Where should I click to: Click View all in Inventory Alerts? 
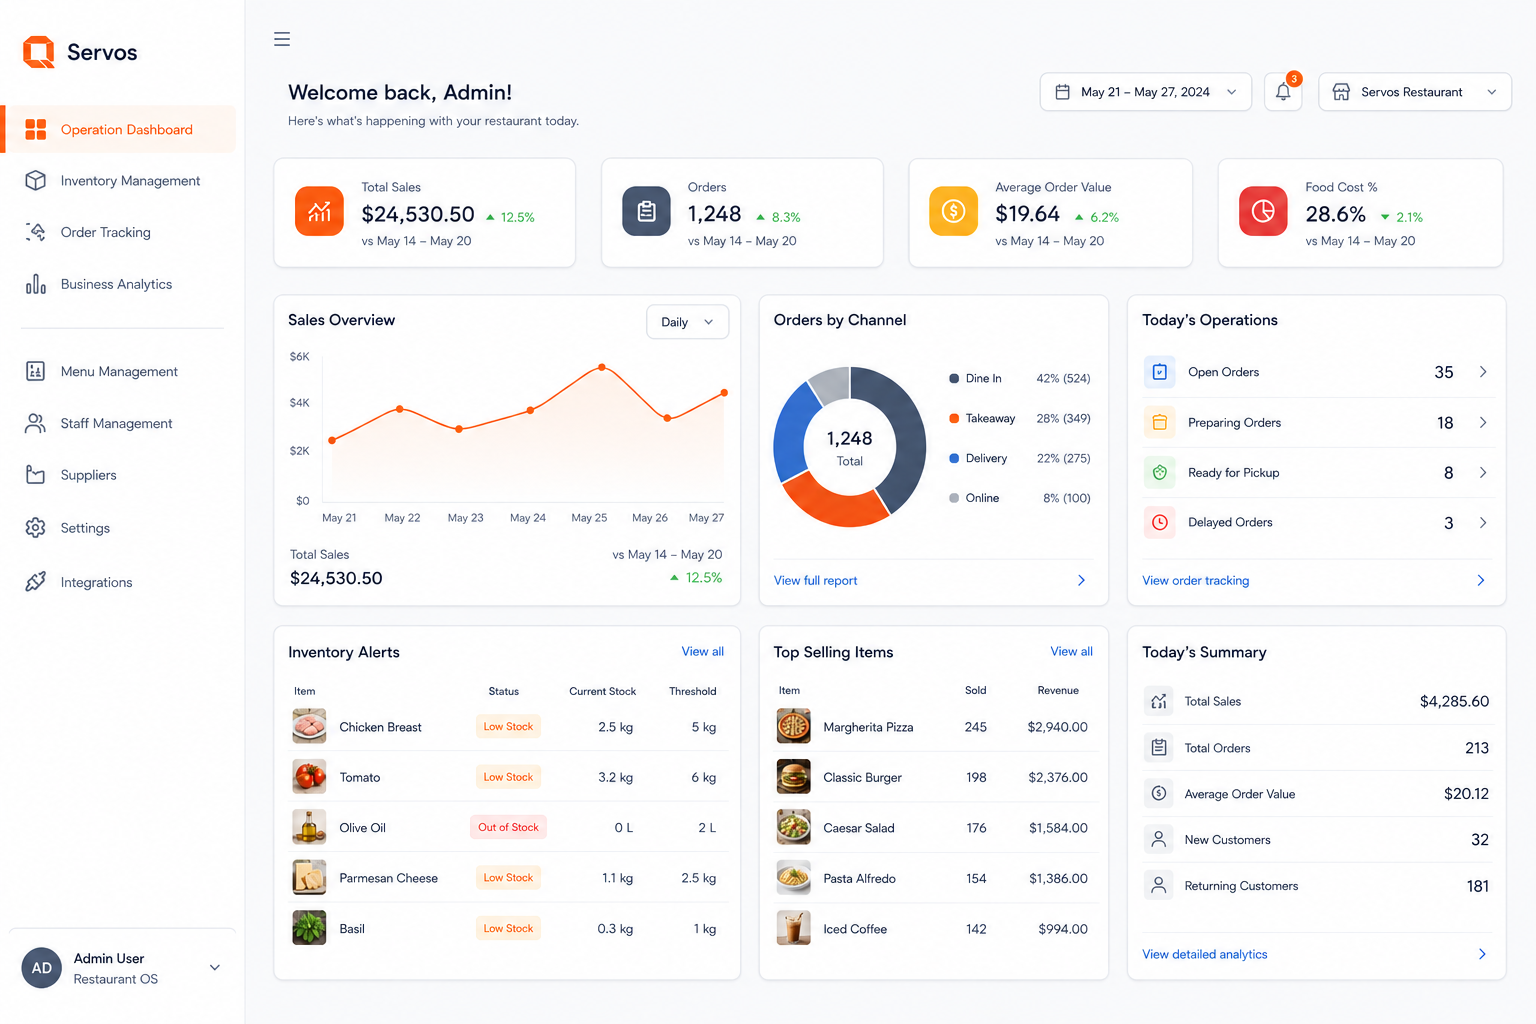point(703,652)
